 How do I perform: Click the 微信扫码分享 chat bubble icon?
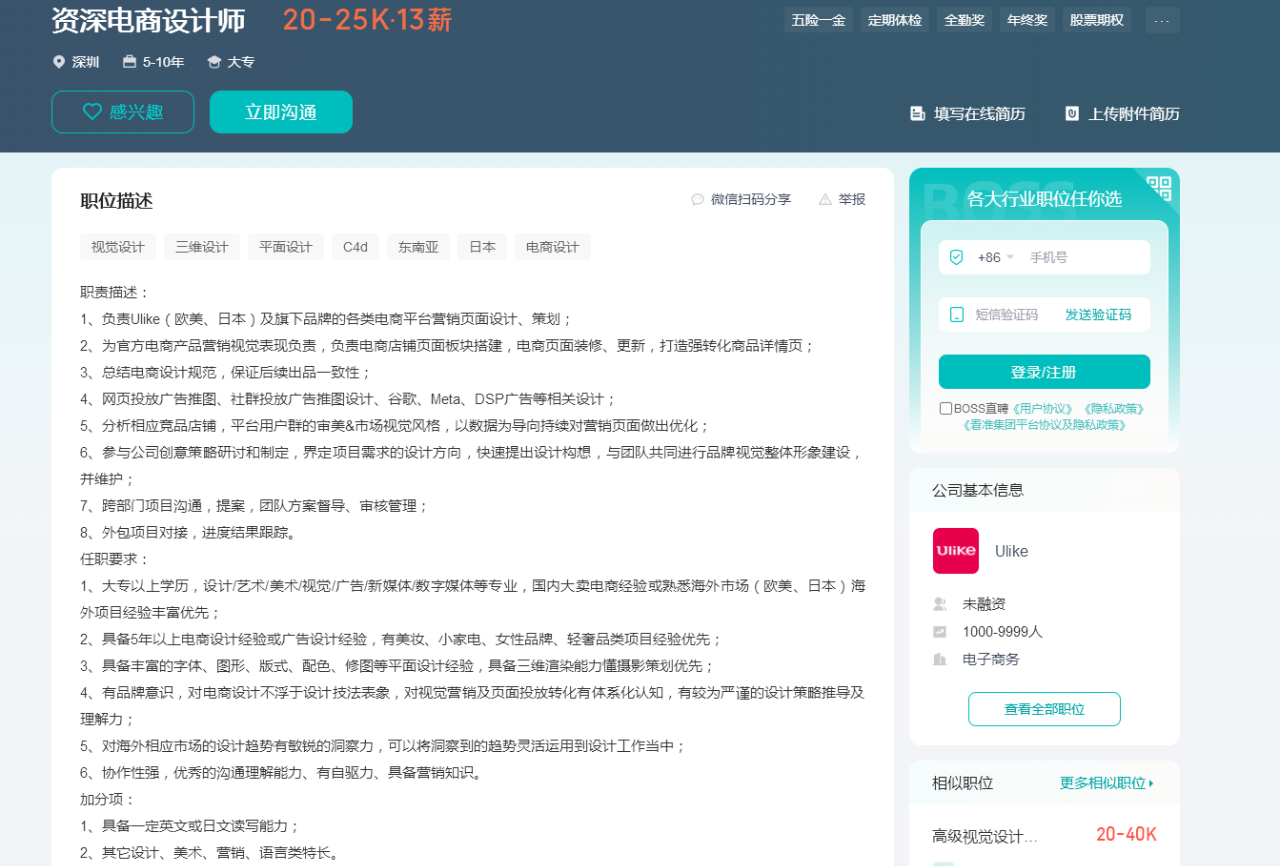[698, 199]
